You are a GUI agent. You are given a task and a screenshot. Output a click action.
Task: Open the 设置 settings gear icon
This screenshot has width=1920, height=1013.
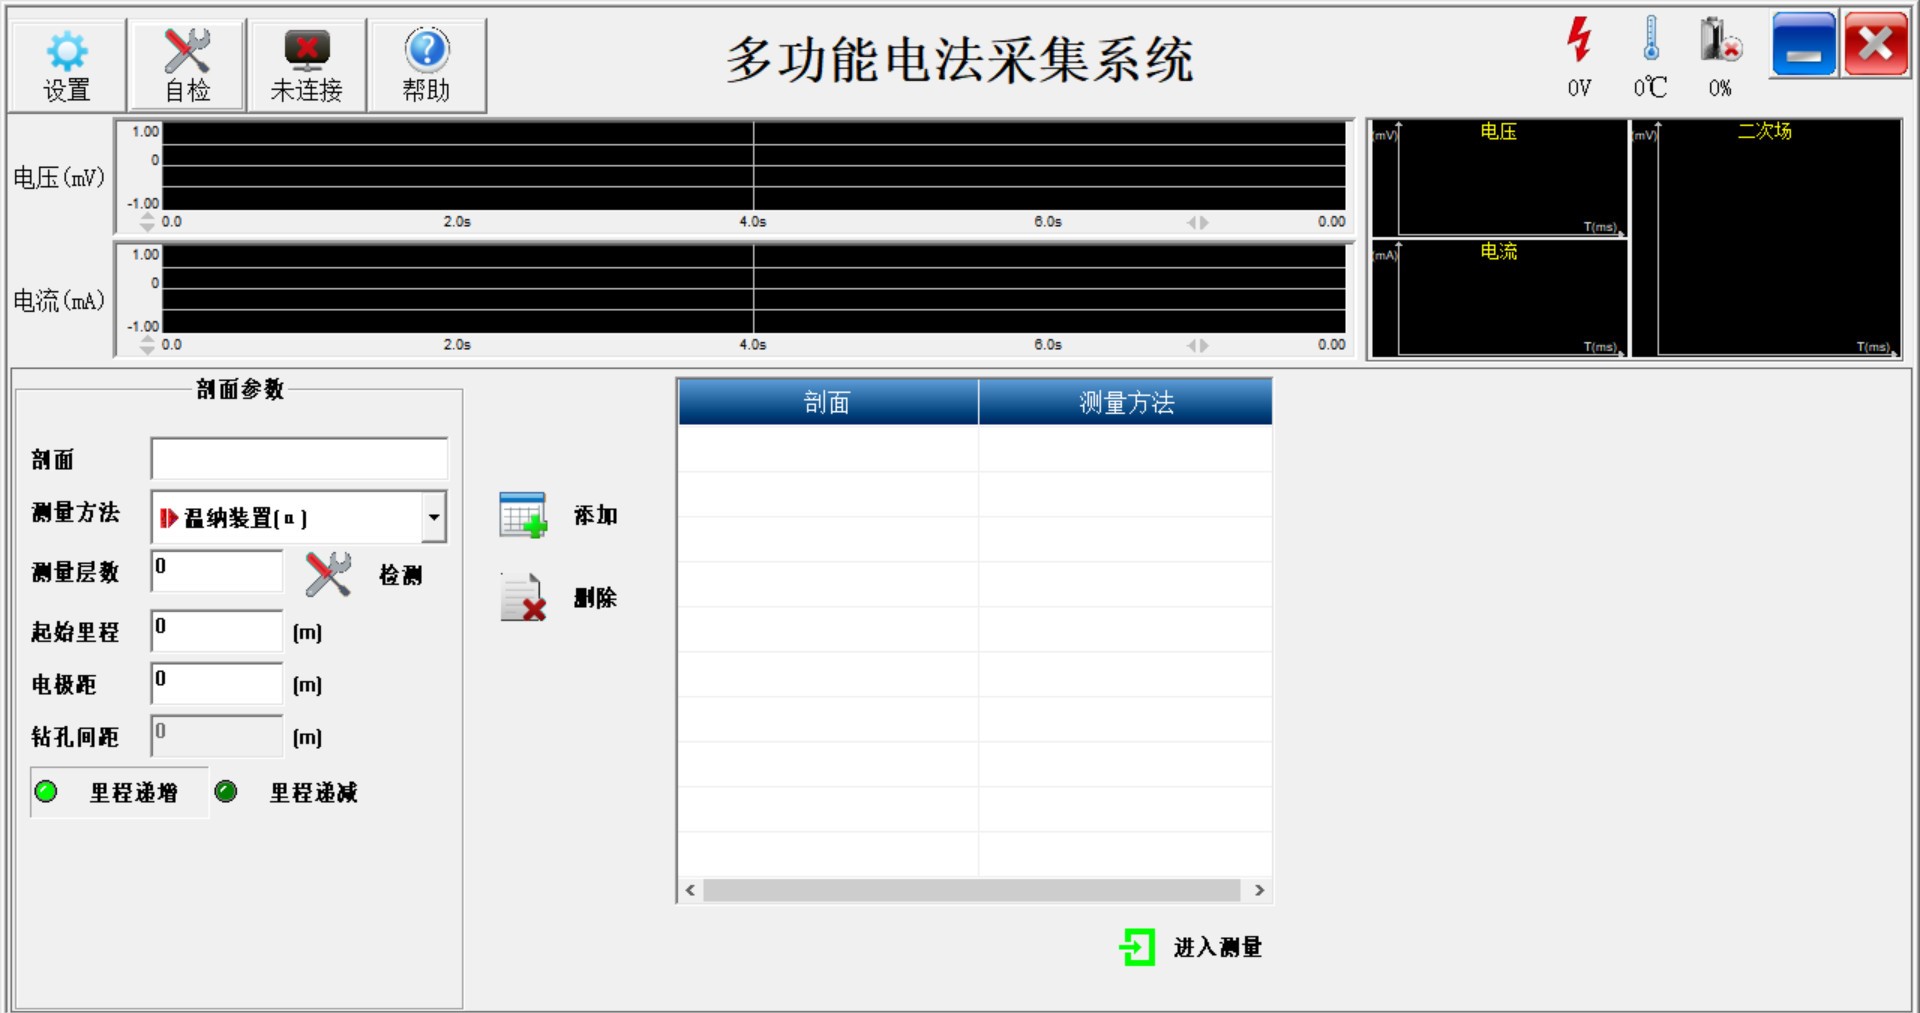point(67,52)
